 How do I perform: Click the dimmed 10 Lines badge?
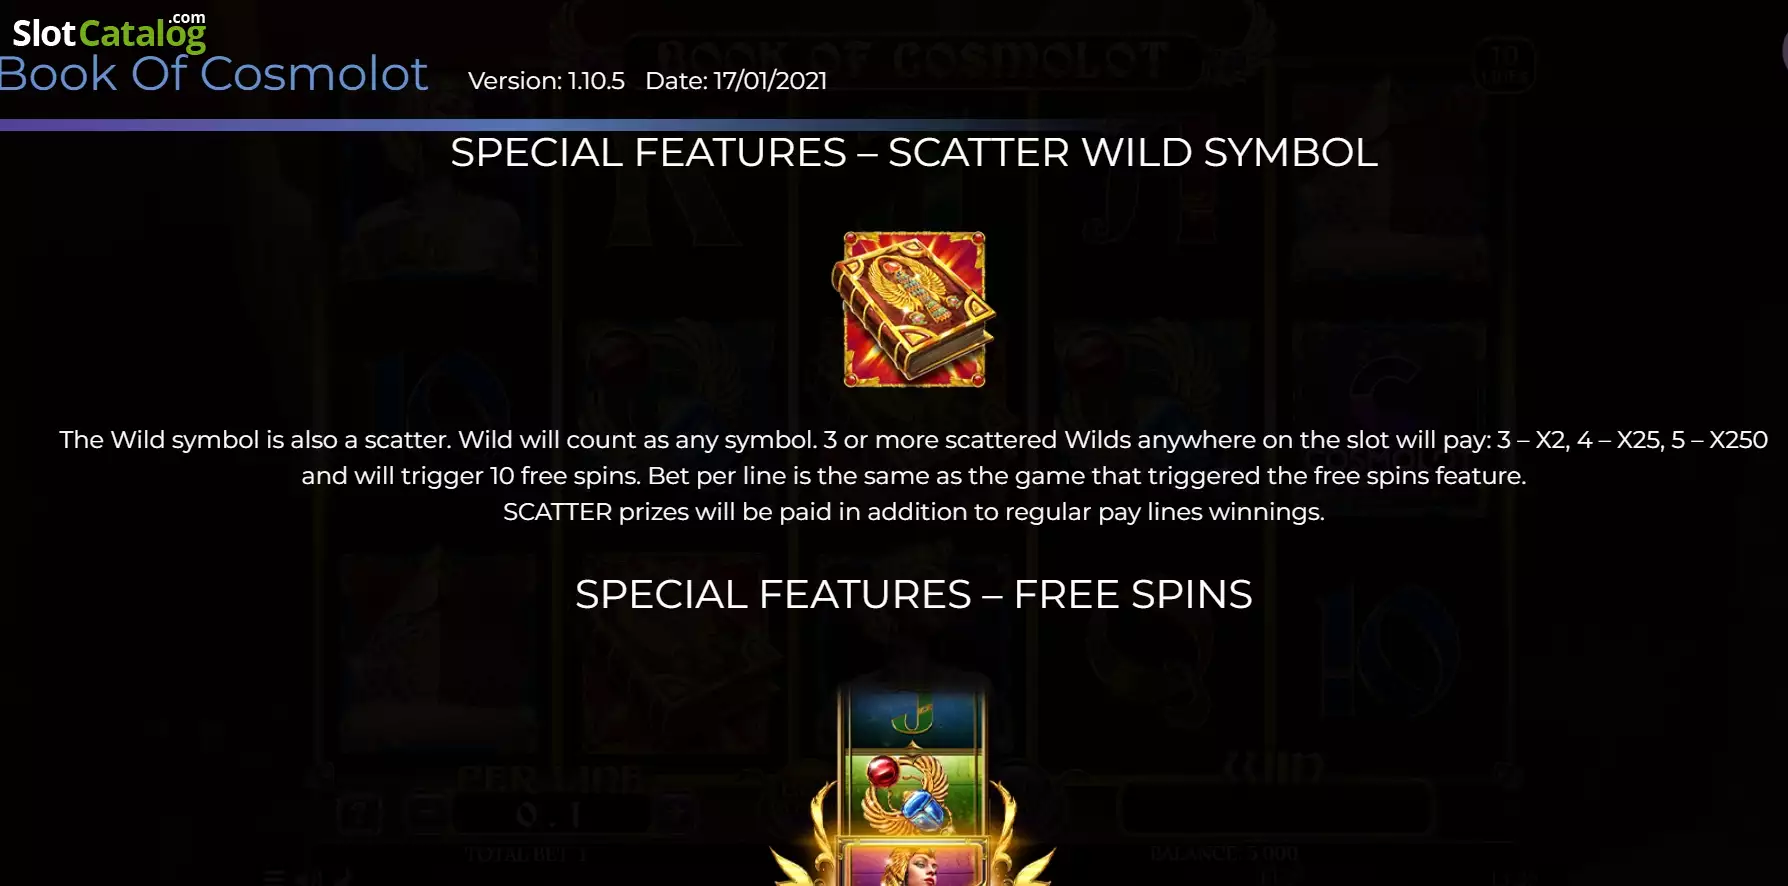(1505, 64)
